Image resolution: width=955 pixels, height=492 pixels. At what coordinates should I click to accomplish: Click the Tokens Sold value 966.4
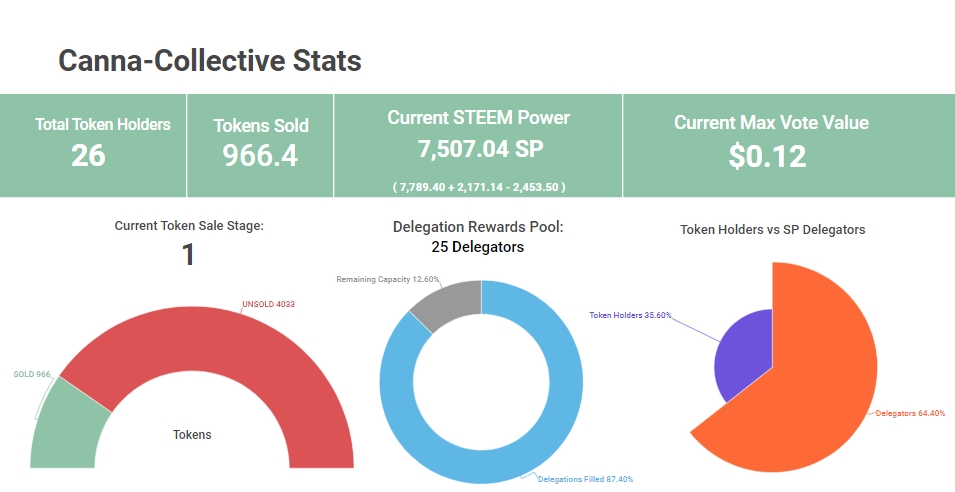(x=260, y=156)
